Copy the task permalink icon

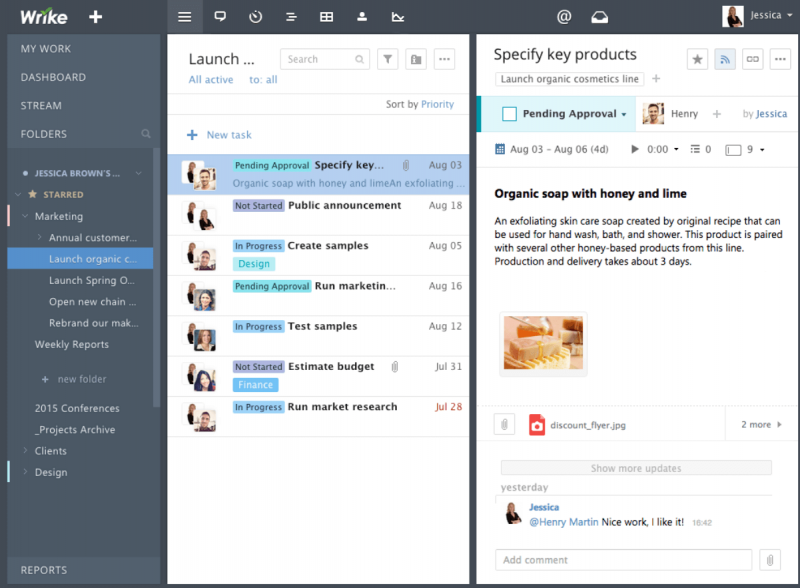point(753,59)
